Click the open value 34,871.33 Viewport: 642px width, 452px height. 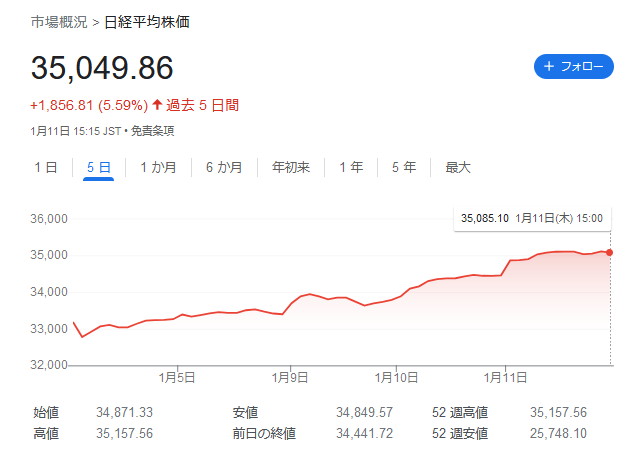point(124,412)
